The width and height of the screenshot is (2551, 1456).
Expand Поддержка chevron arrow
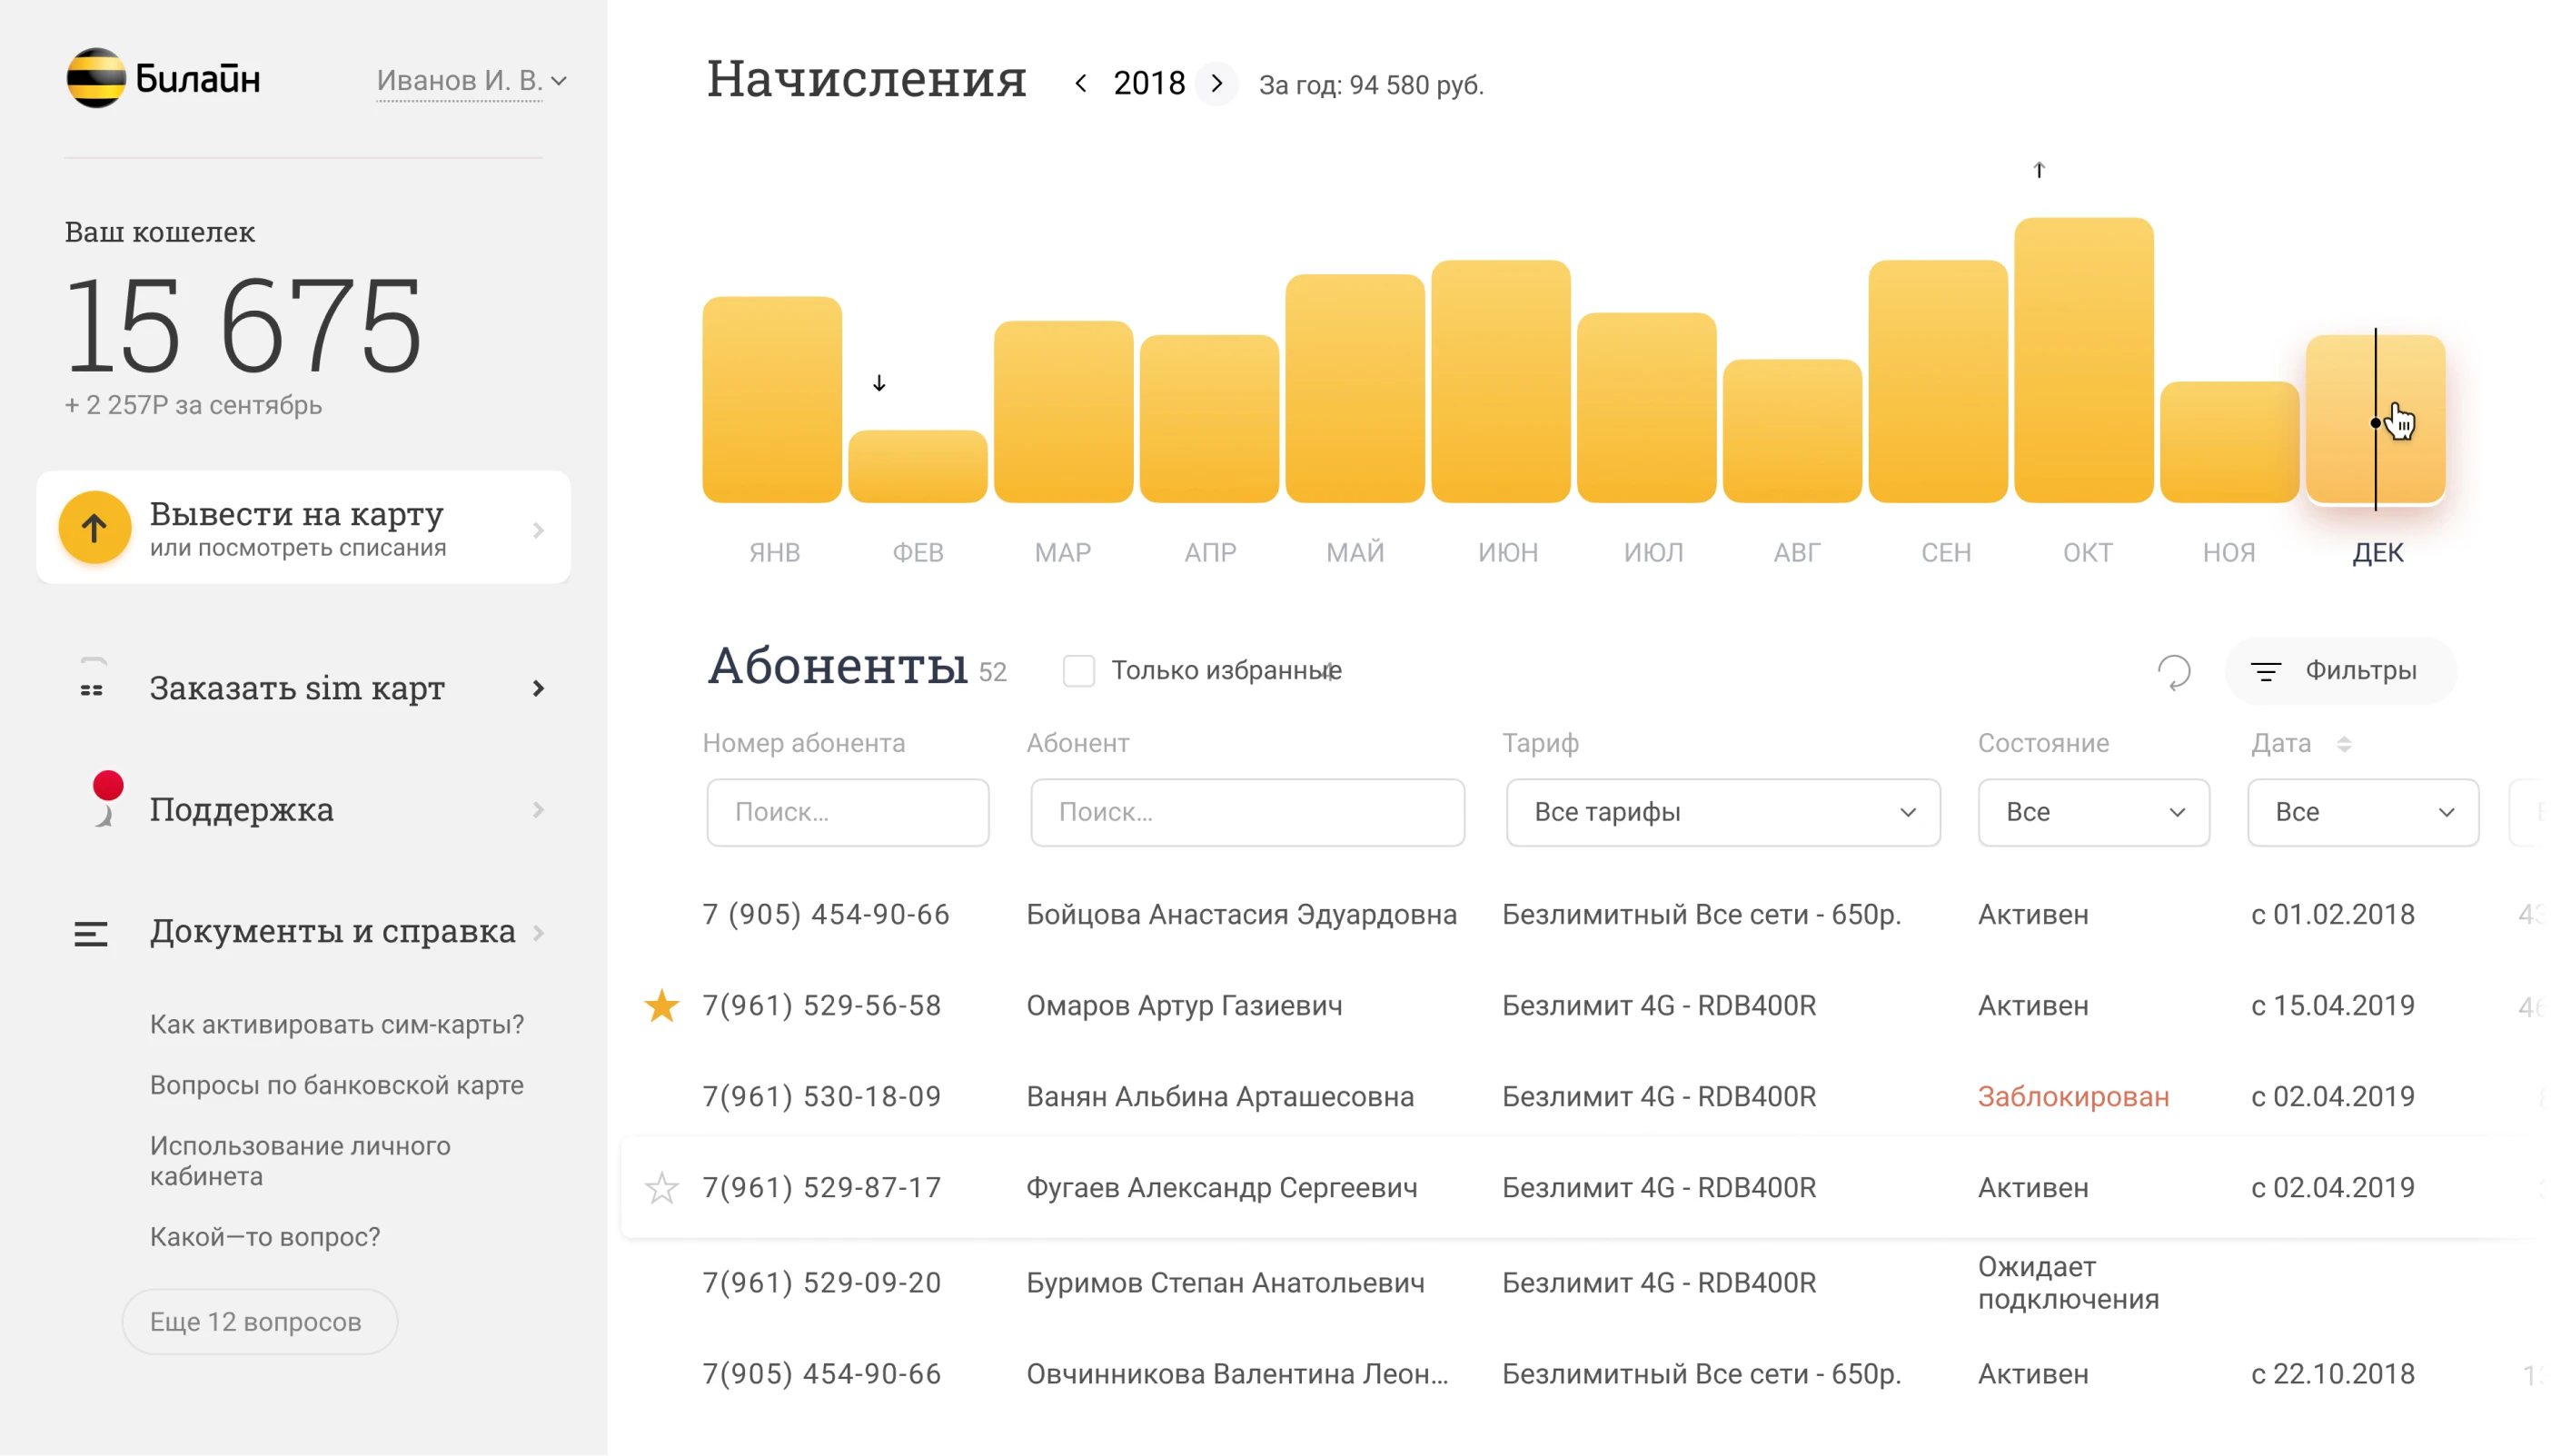[x=538, y=809]
